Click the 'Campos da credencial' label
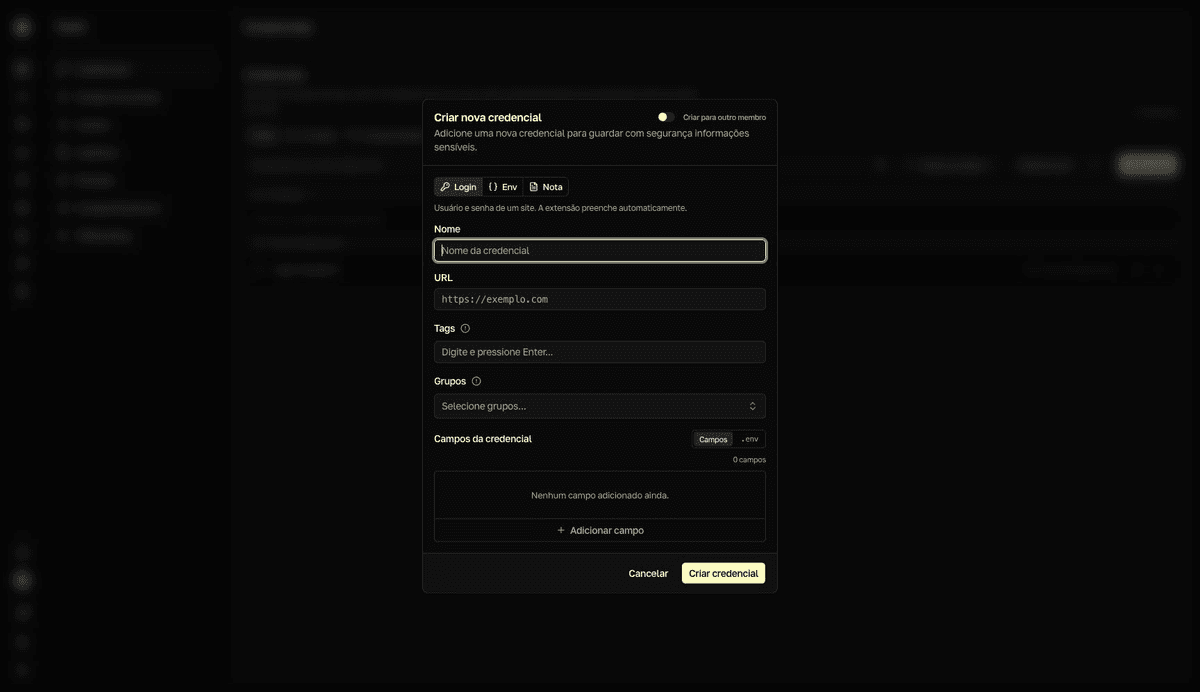The height and width of the screenshot is (692, 1200). tap(483, 439)
